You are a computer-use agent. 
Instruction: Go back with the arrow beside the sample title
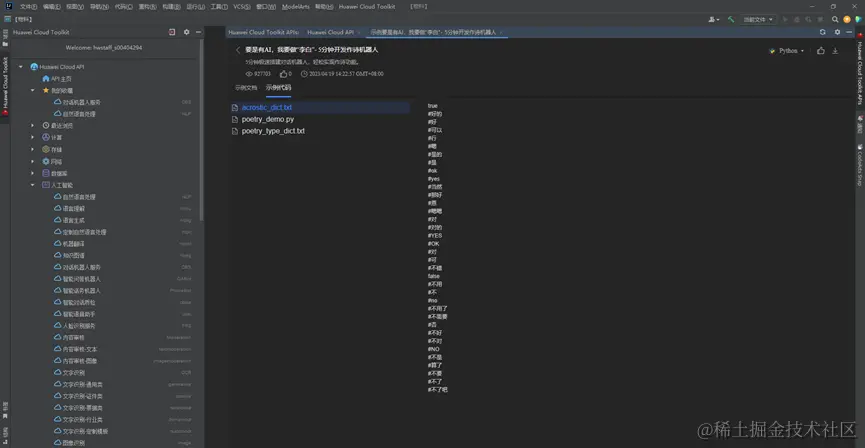pos(238,50)
